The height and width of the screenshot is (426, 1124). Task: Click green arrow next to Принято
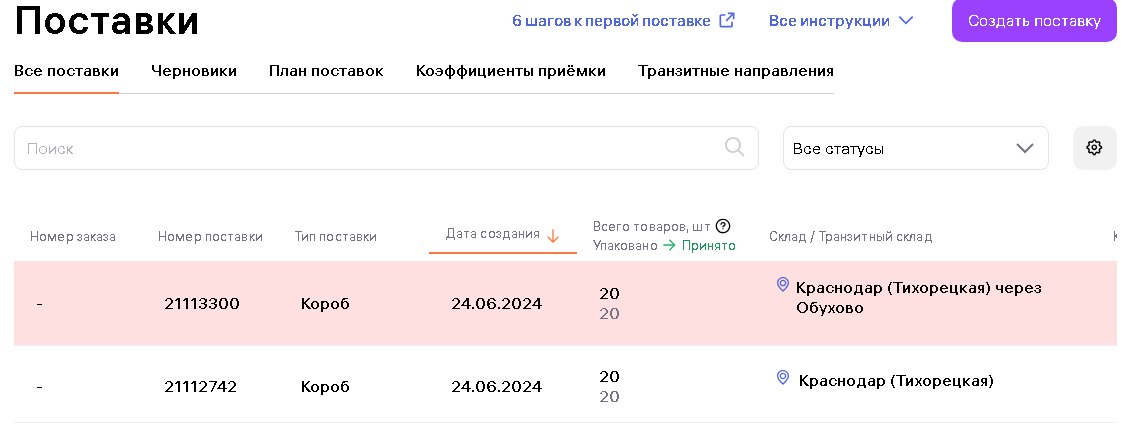click(x=669, y=245)
